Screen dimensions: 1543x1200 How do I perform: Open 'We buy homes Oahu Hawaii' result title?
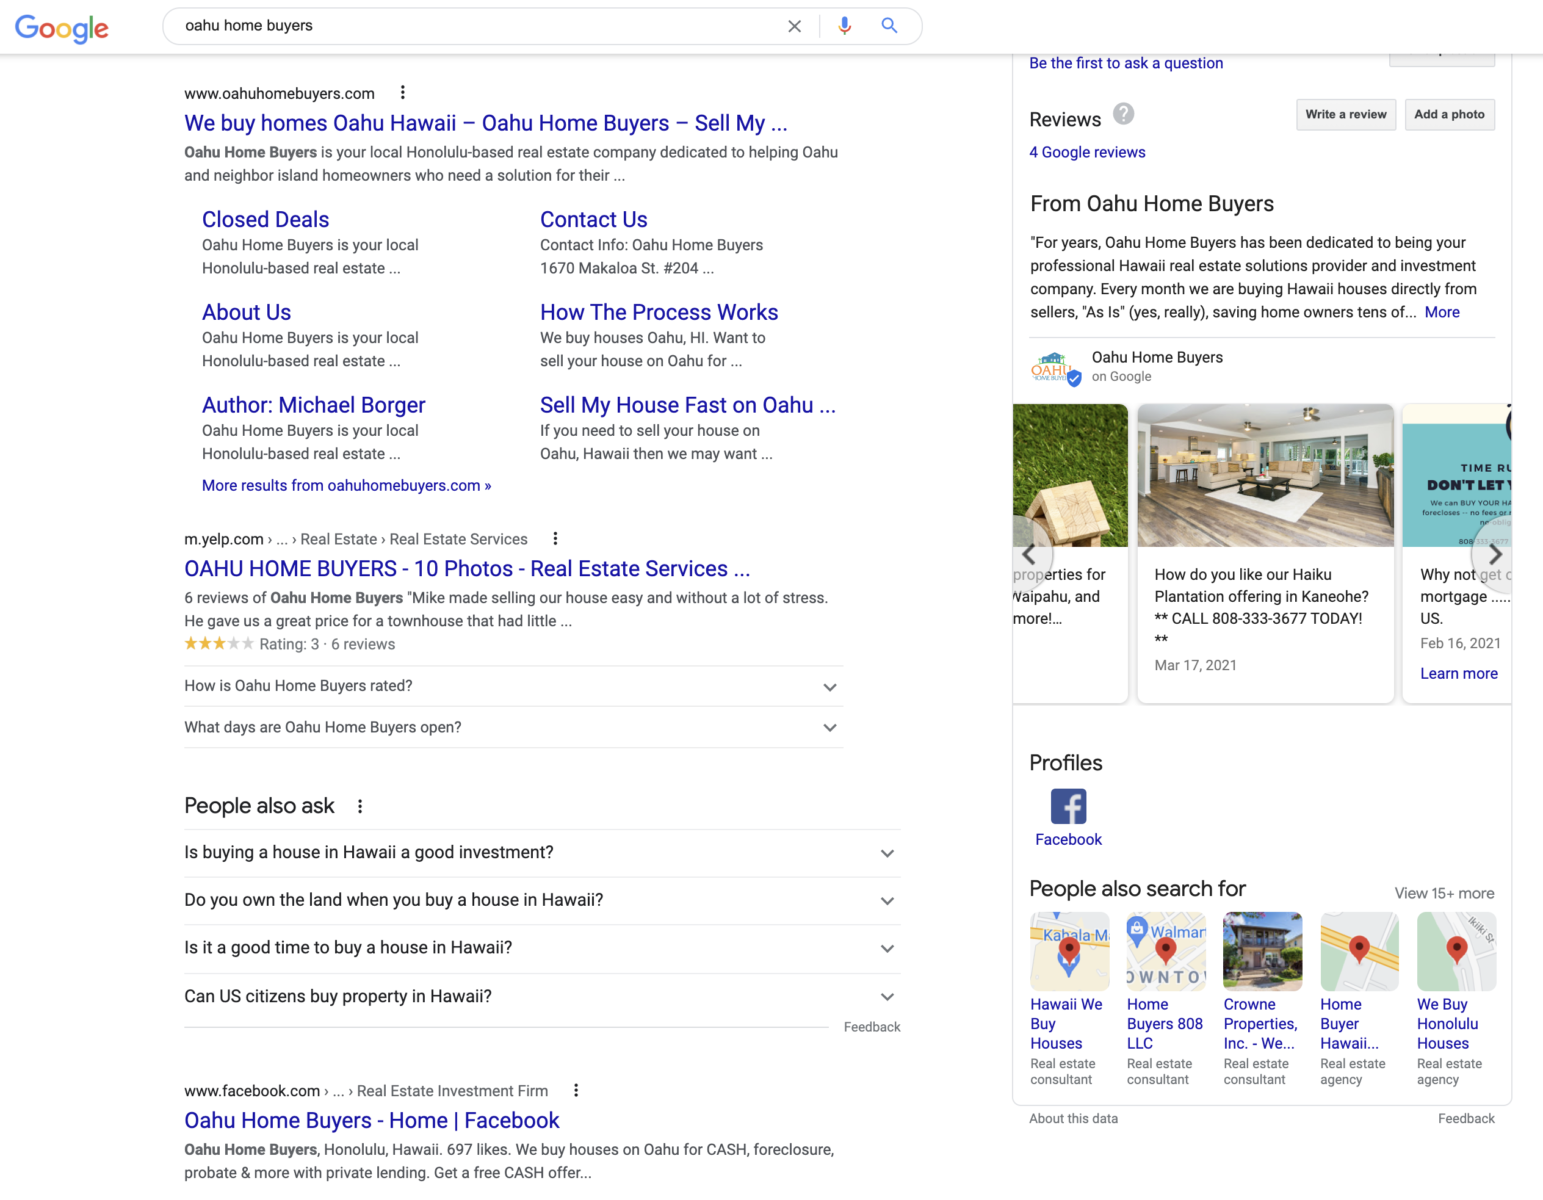[x=486, y=123]
